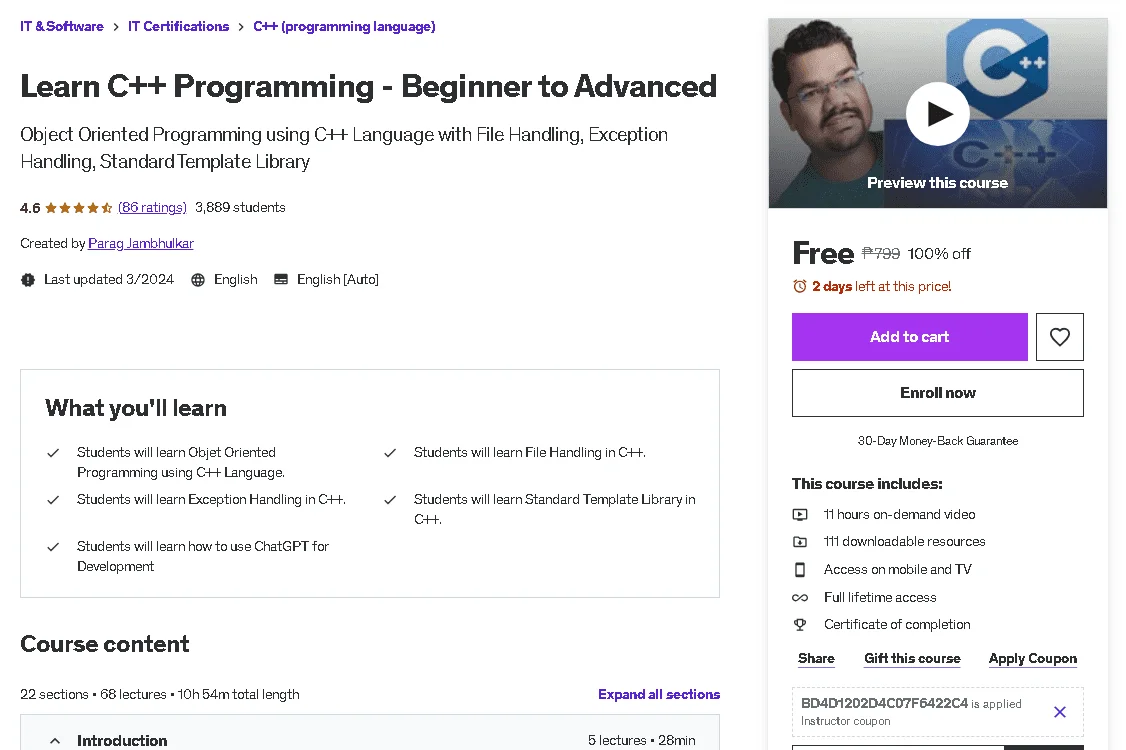
Task: Click checkmark beside ChatGPT for Development
Action: coord(53,547)
